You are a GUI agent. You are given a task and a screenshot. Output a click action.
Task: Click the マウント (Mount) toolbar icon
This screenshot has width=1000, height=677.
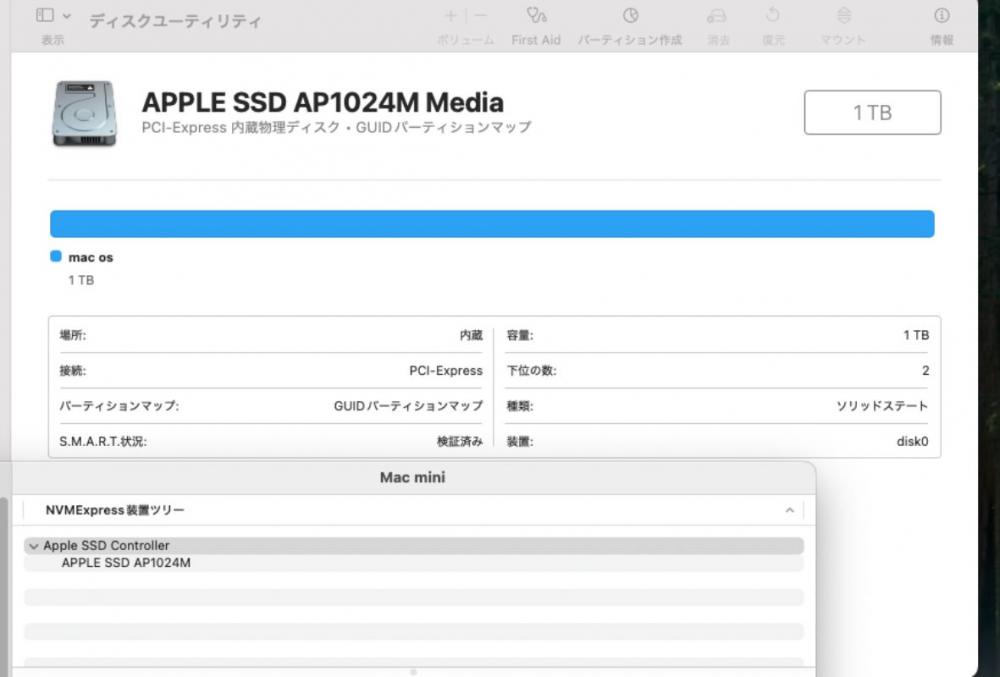(843, 16)
